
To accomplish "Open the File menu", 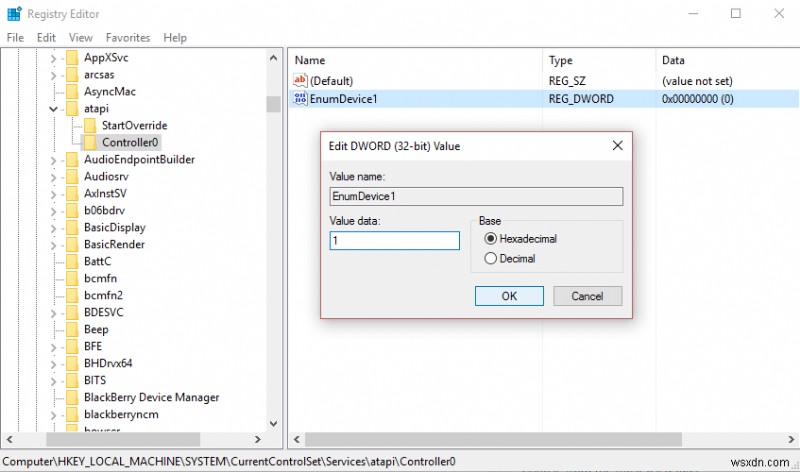I will pyautogui.click(x=15, y=37).
